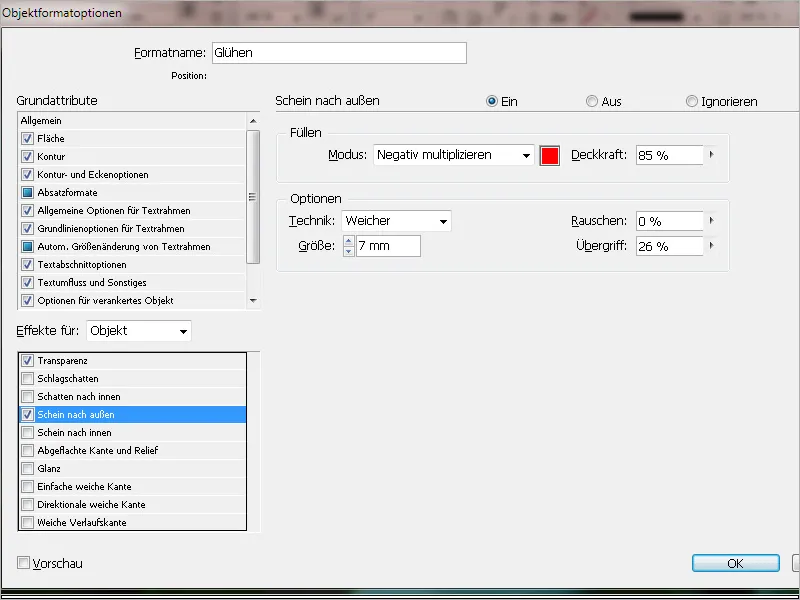
Task: Toggle Autom. Größenänderung von Textrahmen checkbox
Action: click(28, 246)
